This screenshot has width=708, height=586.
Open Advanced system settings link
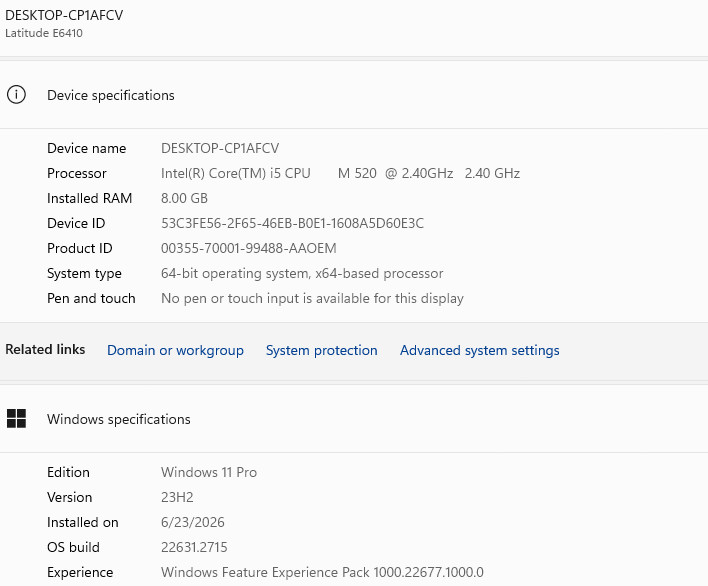pyautogui.click(x=480, y=350)
